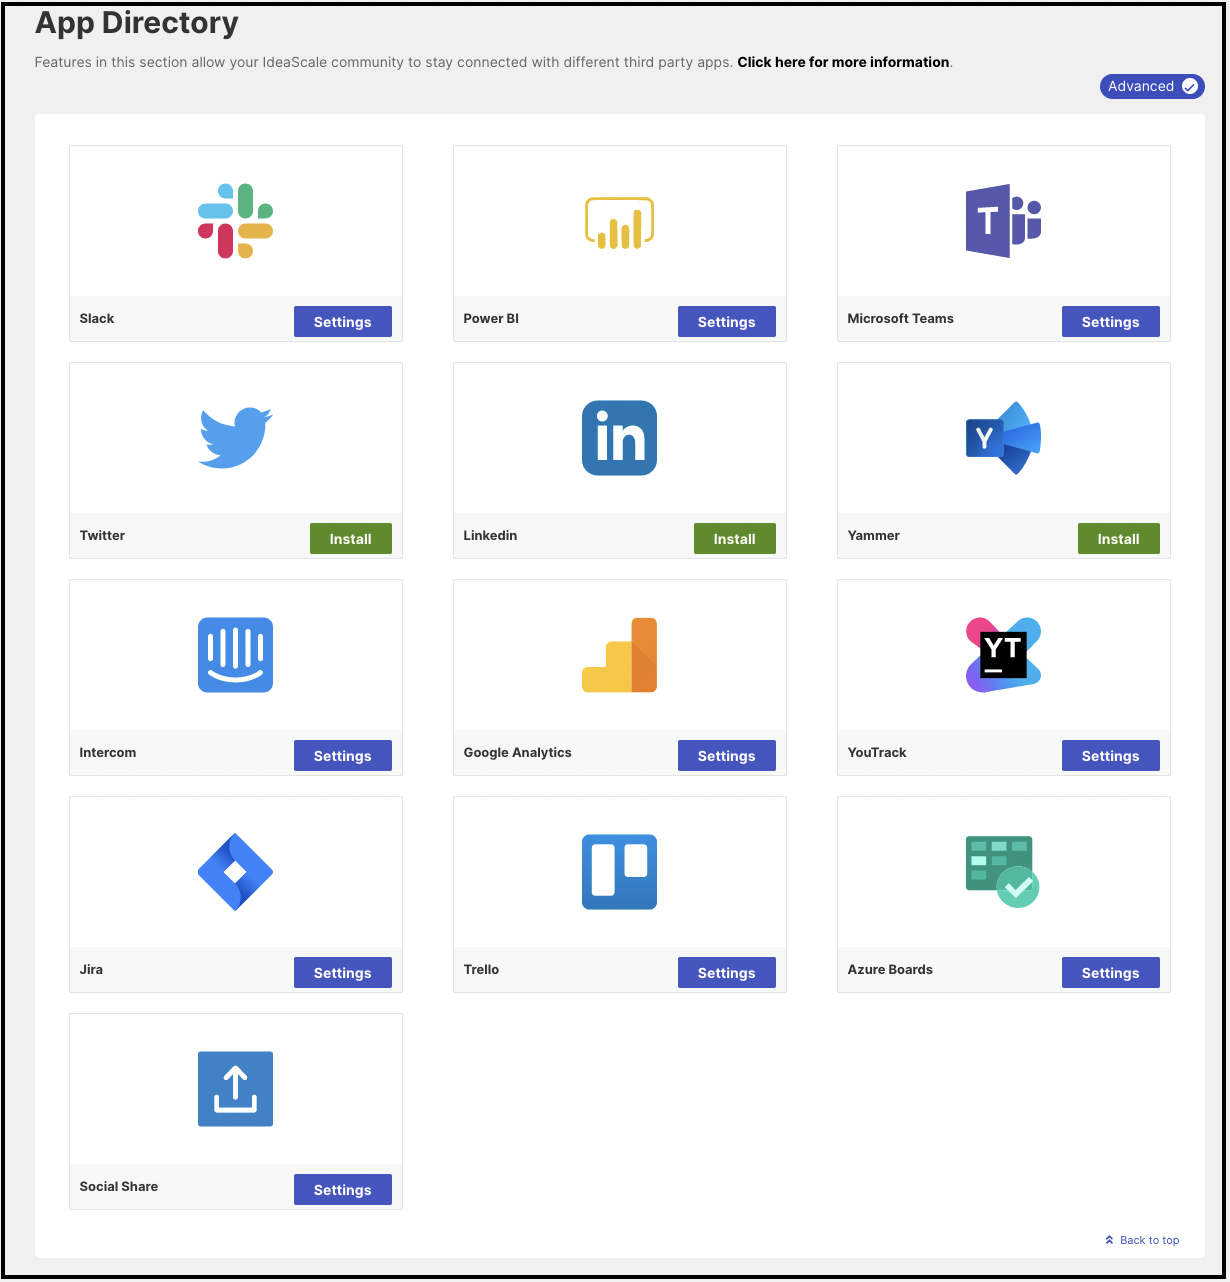Install the Twitter app
Viewport: 1230px width, 1282px height.
coord(350,538)
